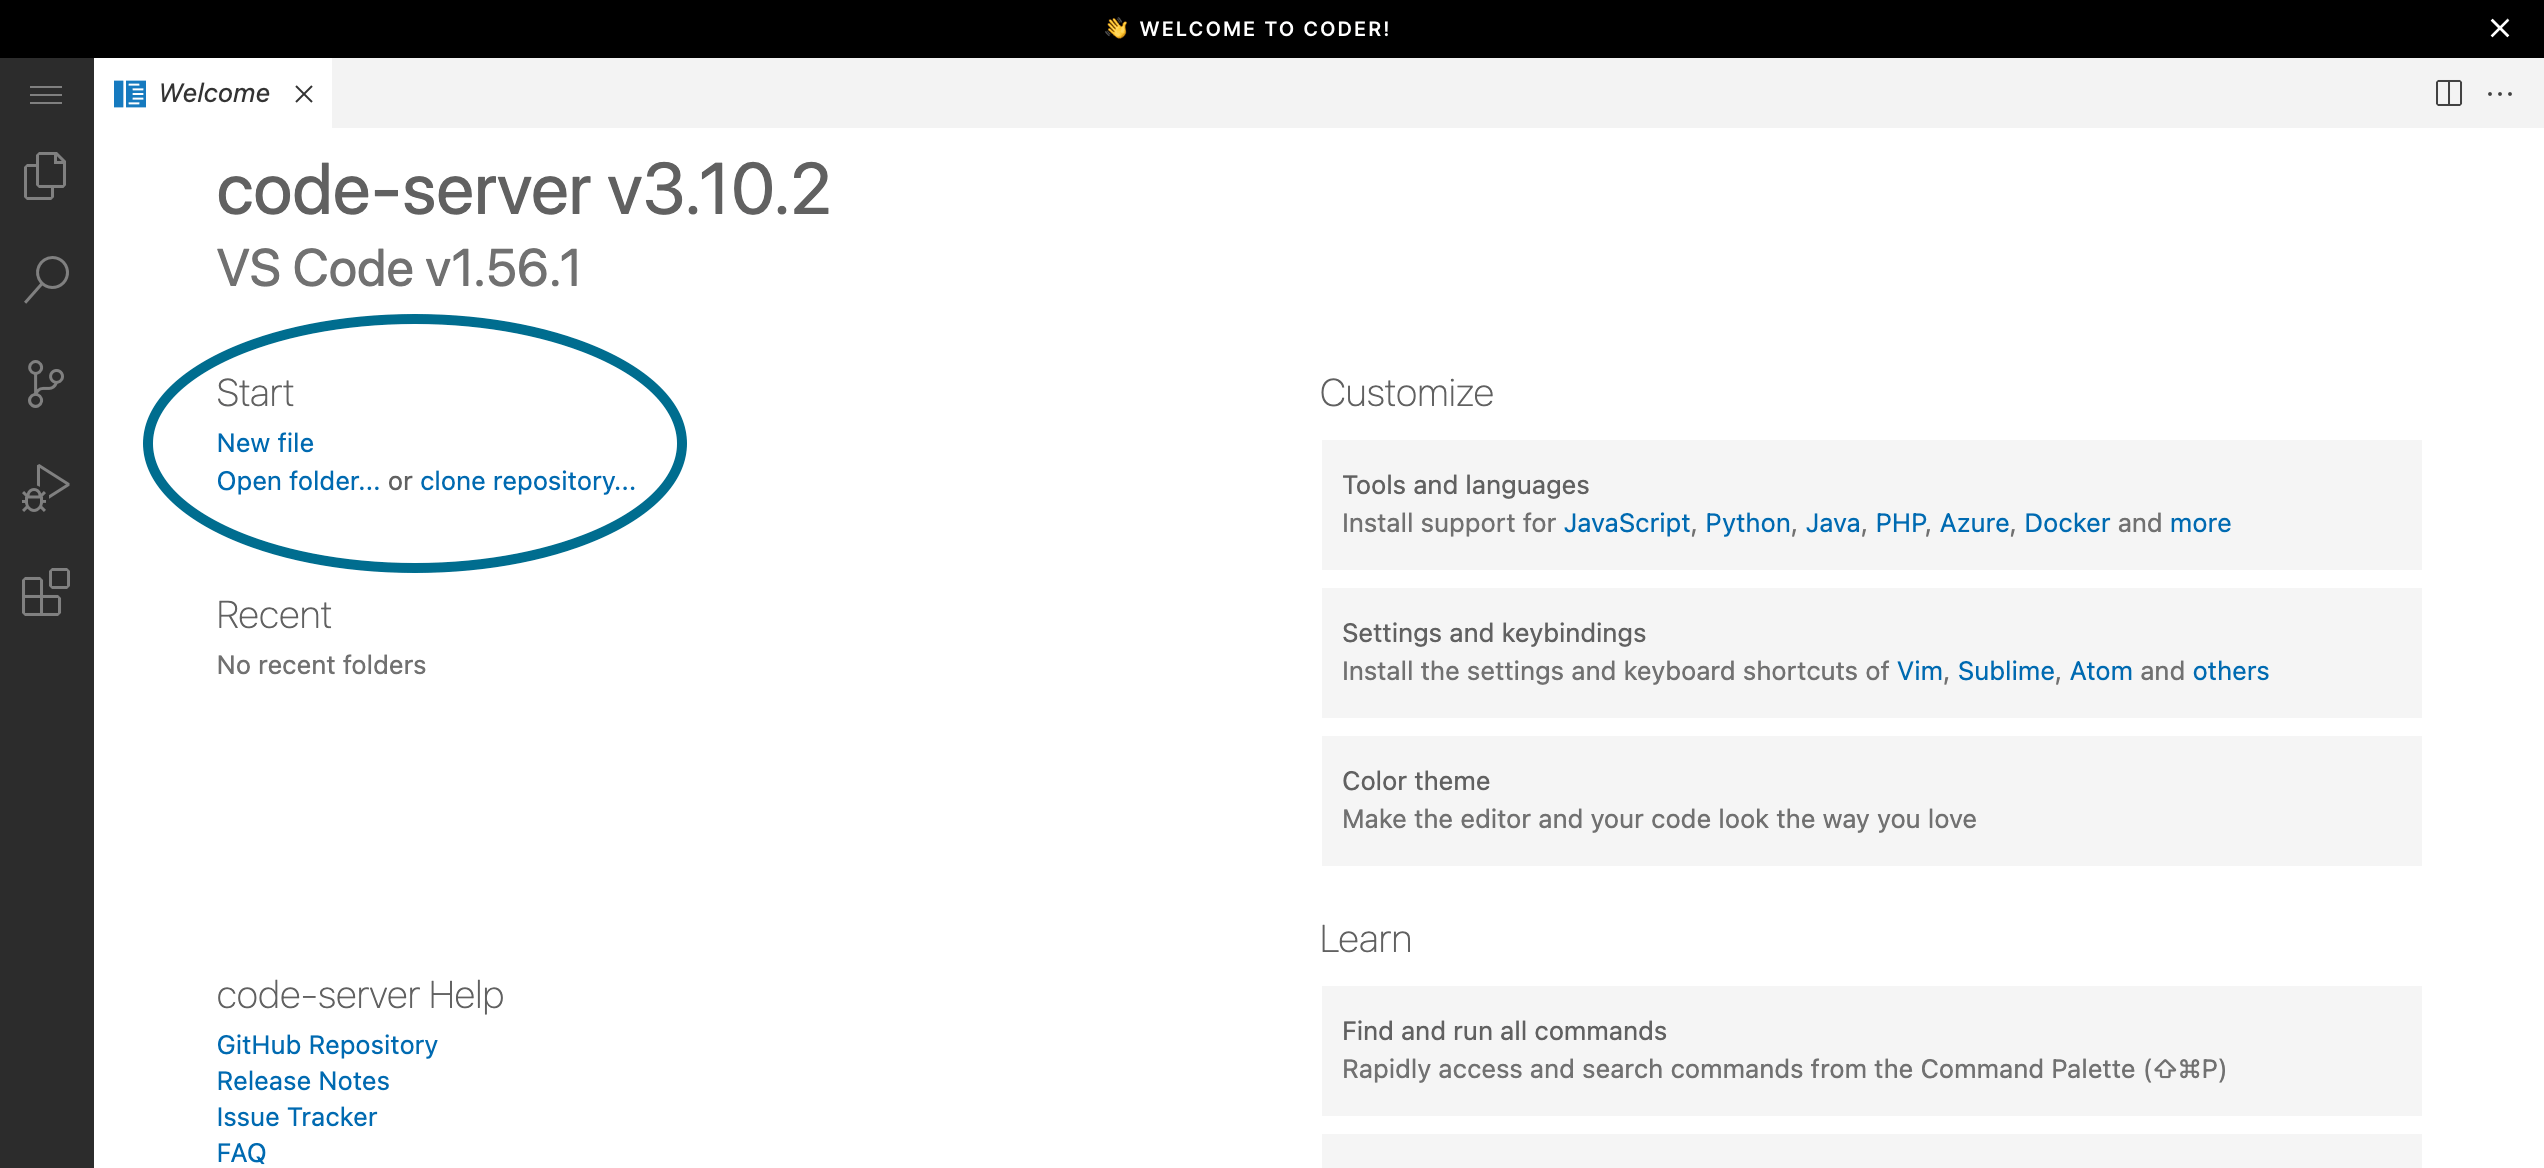This screenshot has width=2544, height=1168.
Task: Click the hamburger menu icon
Action: tap(45, 94)
